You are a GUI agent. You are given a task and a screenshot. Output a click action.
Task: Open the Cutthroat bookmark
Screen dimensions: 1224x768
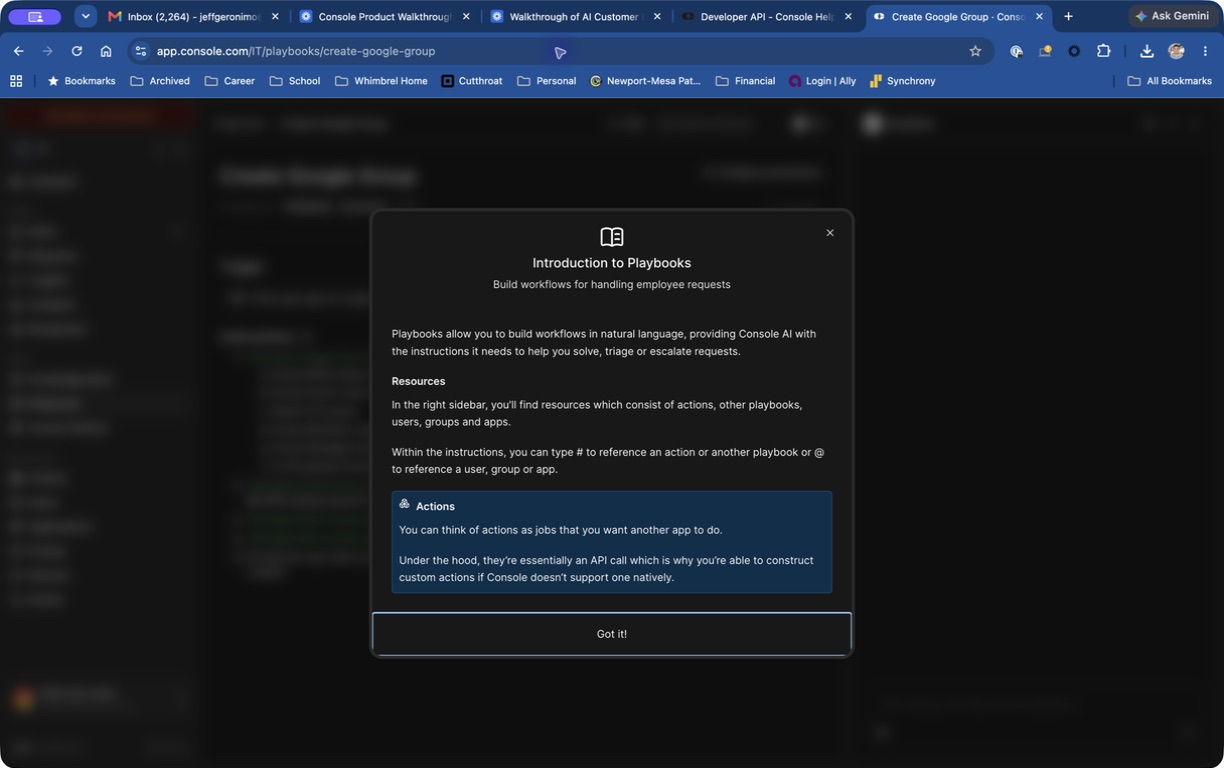click(472, 81)
